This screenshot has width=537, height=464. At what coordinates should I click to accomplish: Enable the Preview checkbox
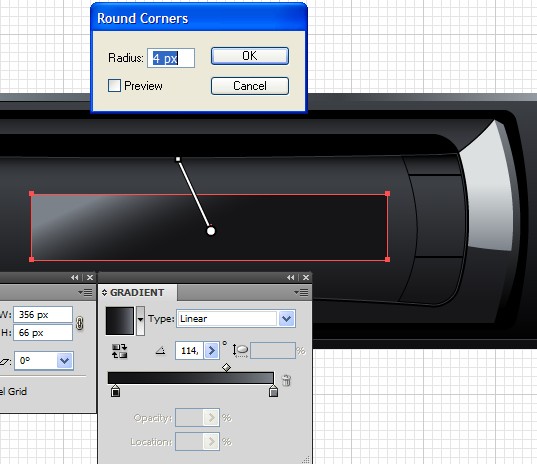tap(114, 86)
